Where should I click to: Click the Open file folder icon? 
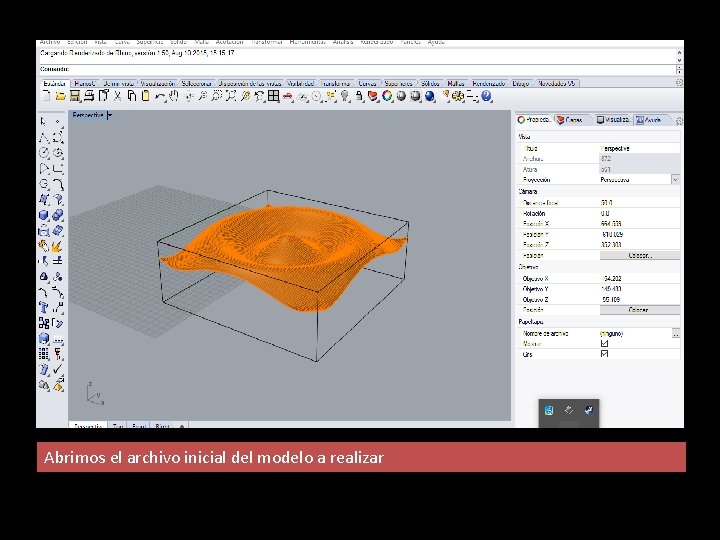coord(60,96)
